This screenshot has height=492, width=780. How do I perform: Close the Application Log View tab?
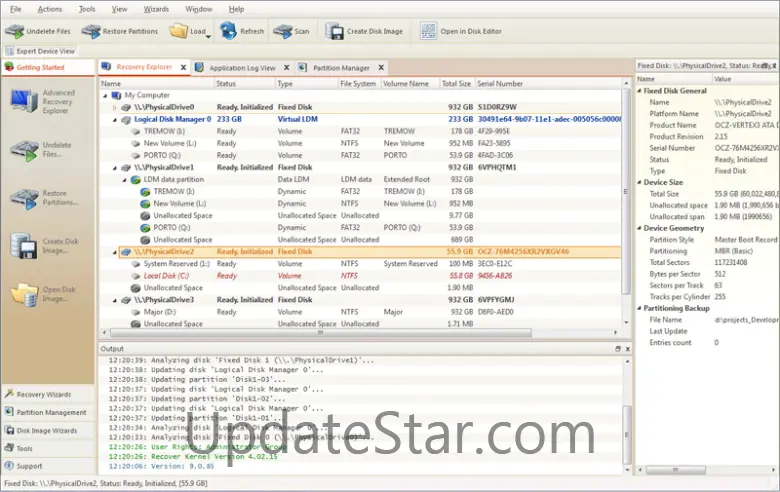coord(287,68)
